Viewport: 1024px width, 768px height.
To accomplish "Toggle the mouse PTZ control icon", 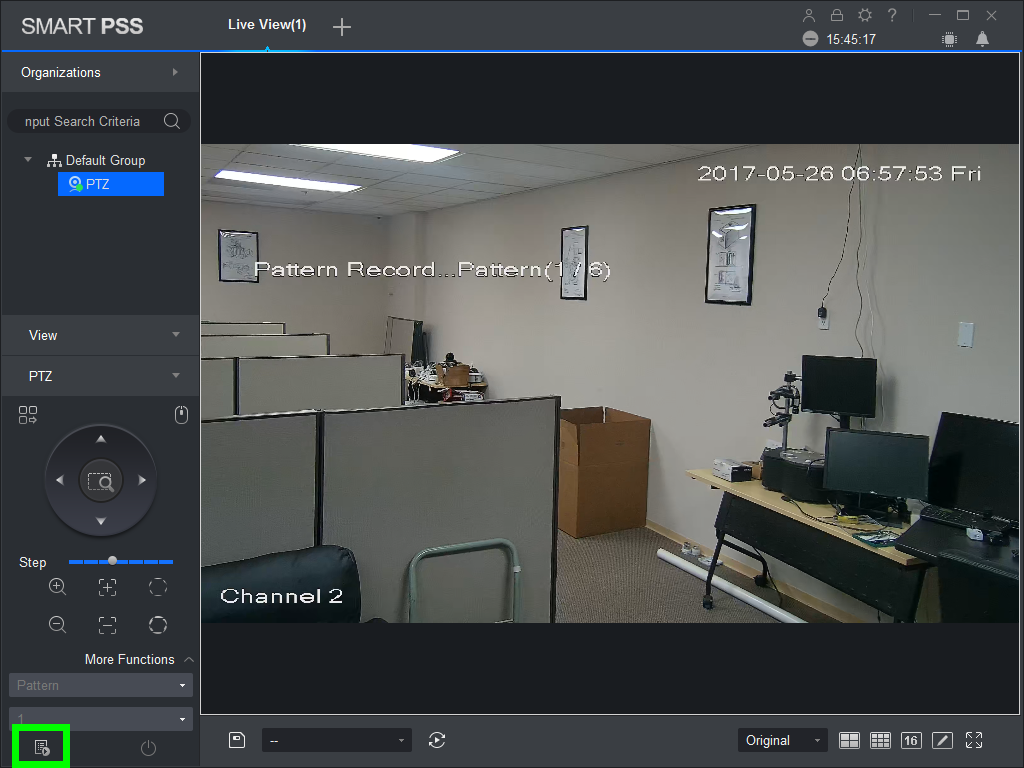I will click(182, 415).
